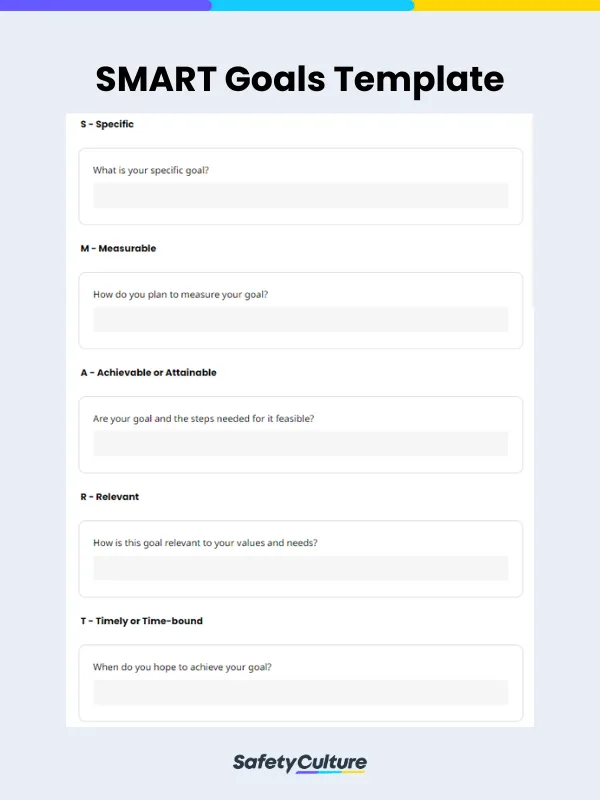
Task: Click the SafetyCulture logo
Action: coord(300,763)
